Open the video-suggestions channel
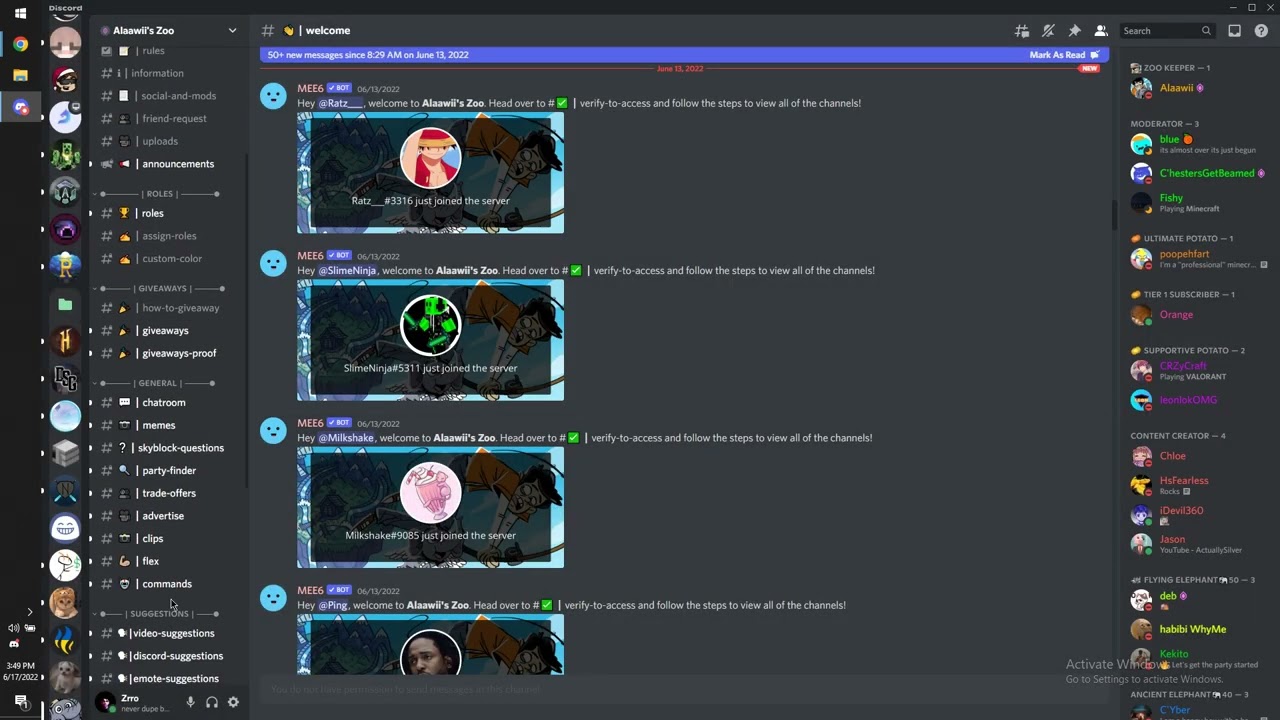Screen dimensions: 1280x720 [x=167, y=634]
